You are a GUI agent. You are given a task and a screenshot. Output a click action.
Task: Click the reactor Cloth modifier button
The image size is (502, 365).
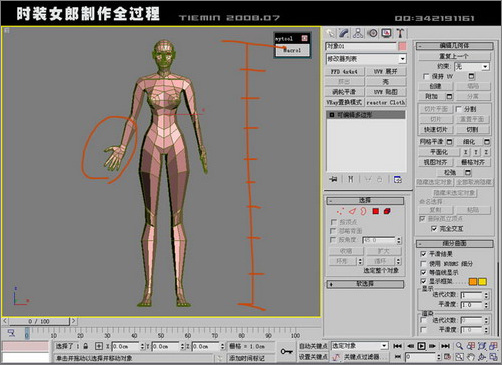point(386,102)
